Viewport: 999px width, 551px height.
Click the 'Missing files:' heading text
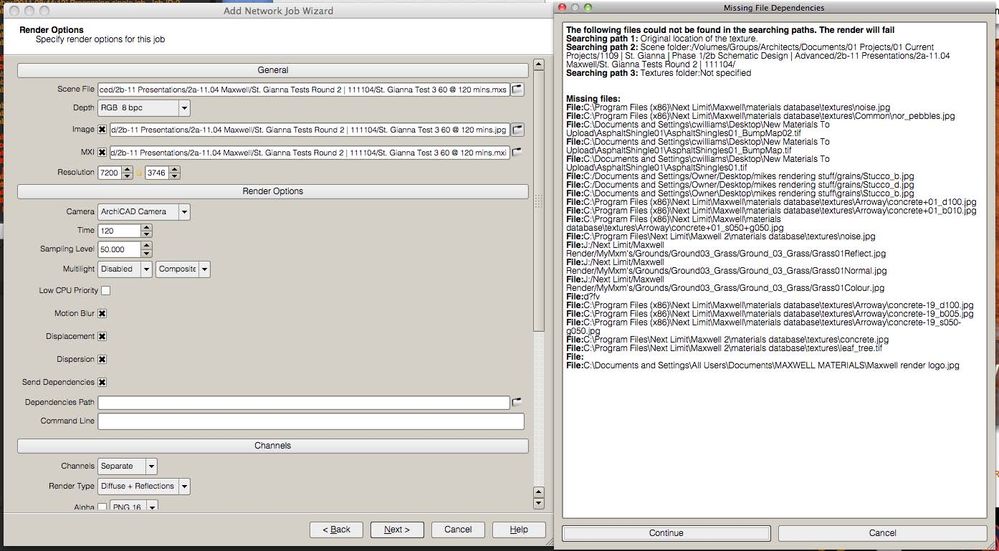[593, 99]
